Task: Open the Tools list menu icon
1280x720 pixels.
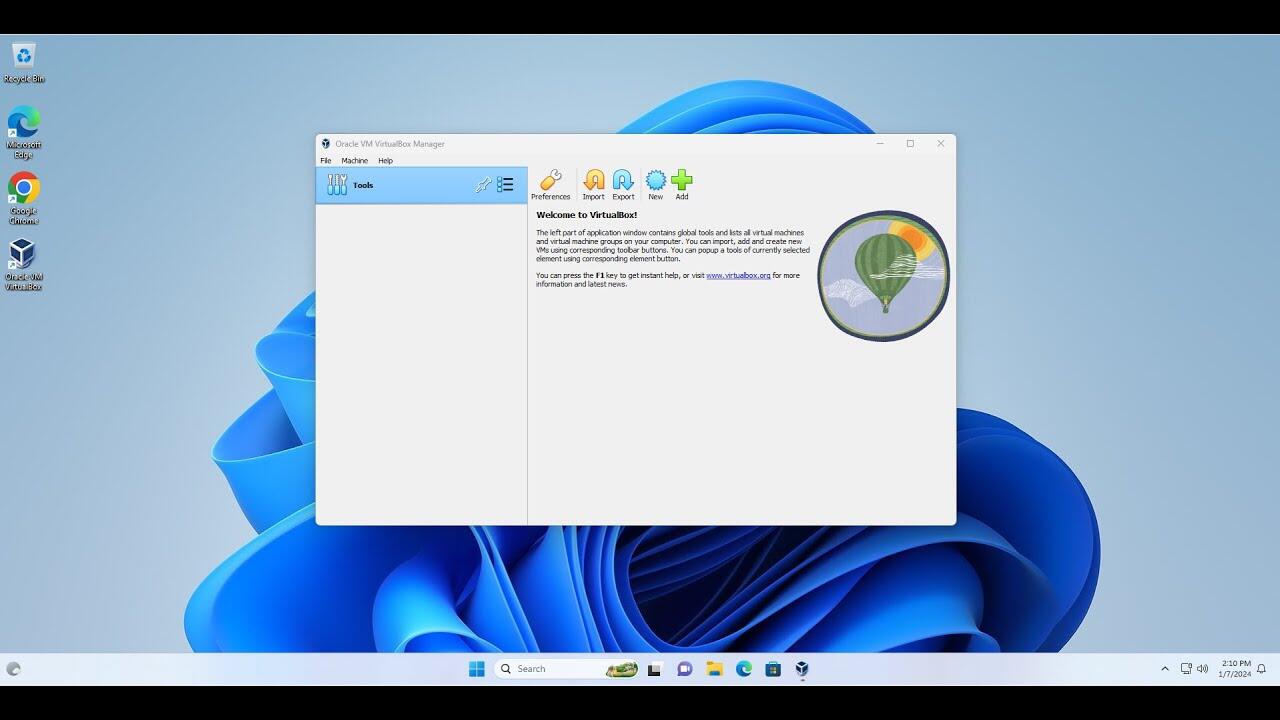Action: (505, 185)
